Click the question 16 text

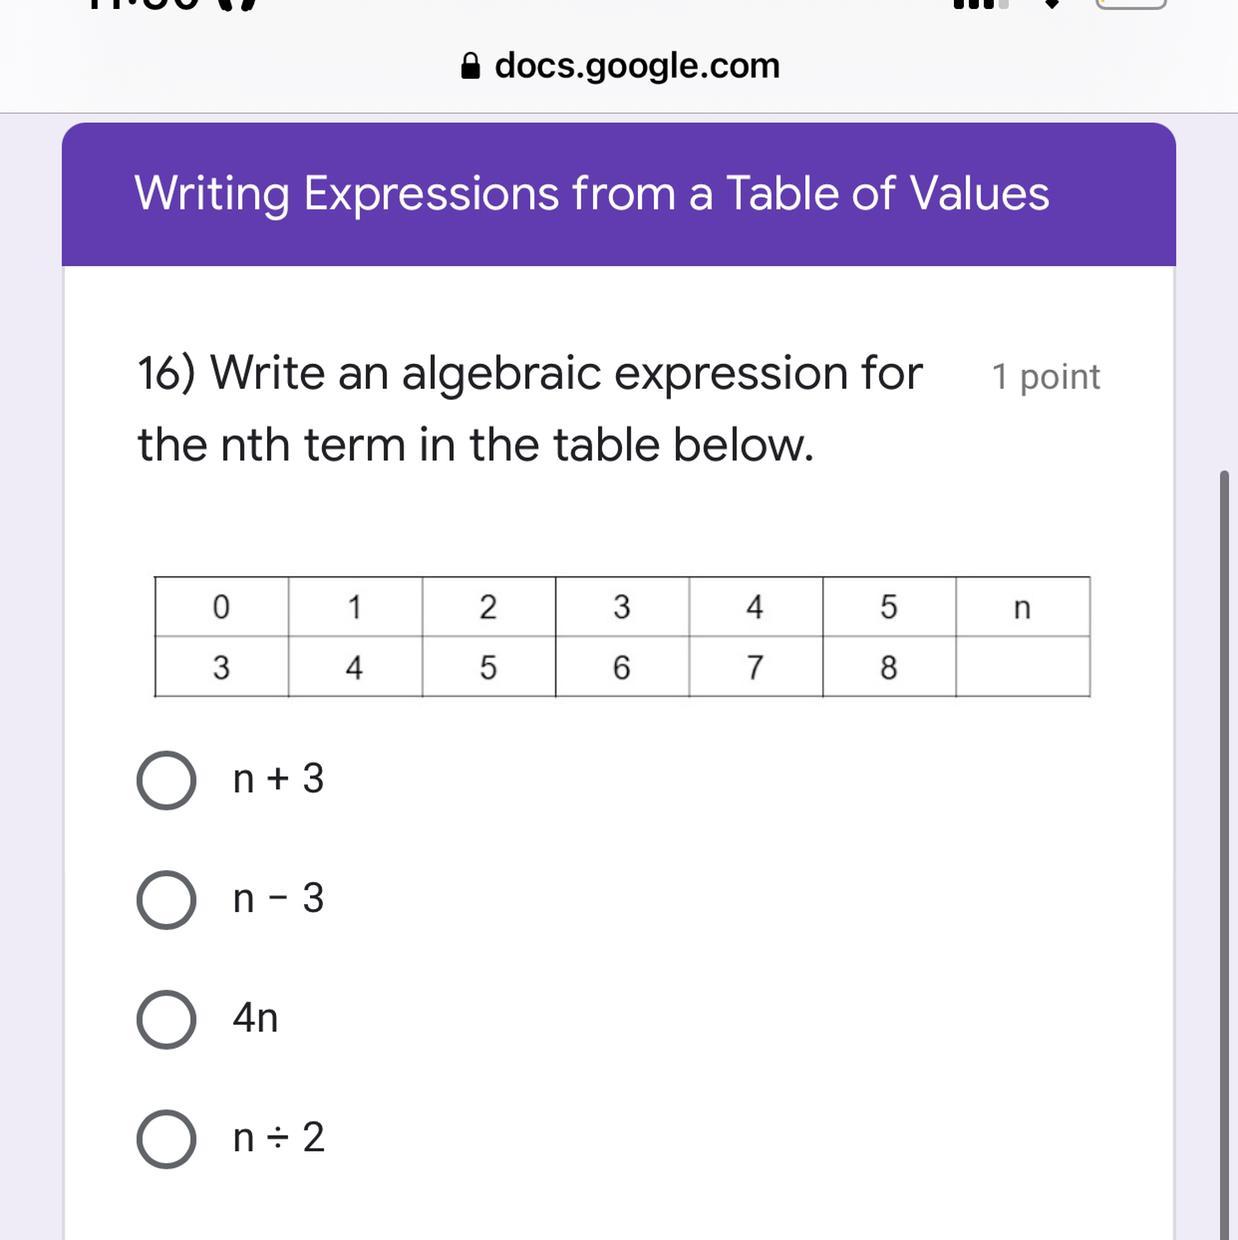[x=530, y=409]
